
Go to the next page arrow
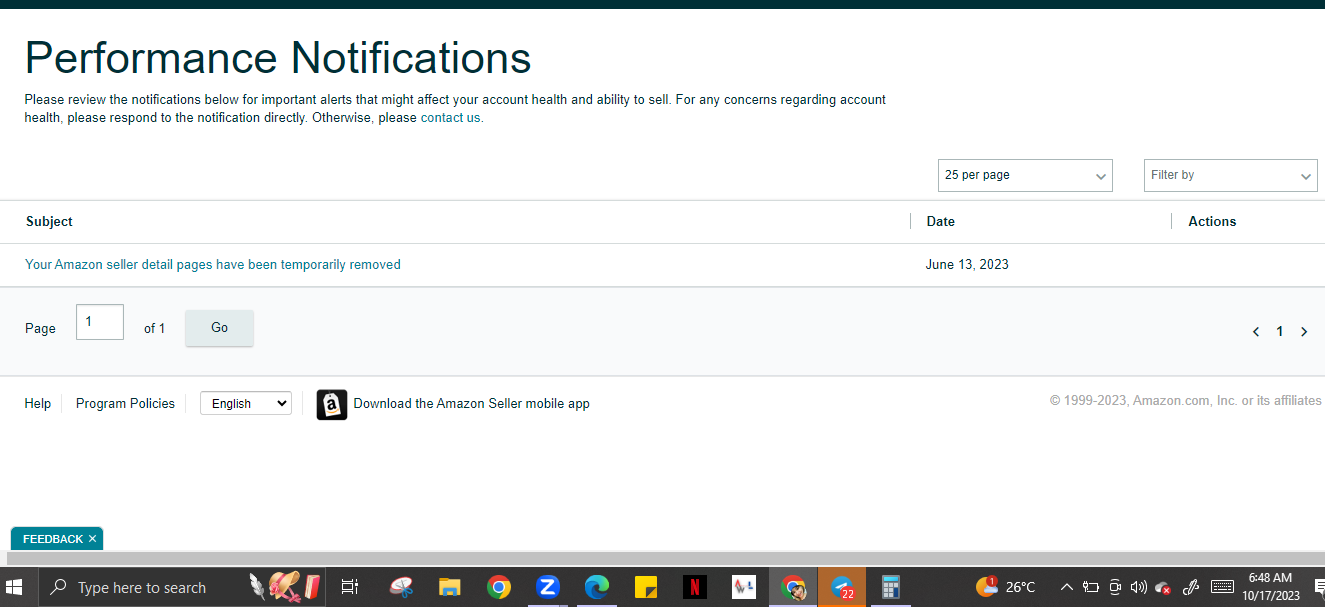point(1304,332)
